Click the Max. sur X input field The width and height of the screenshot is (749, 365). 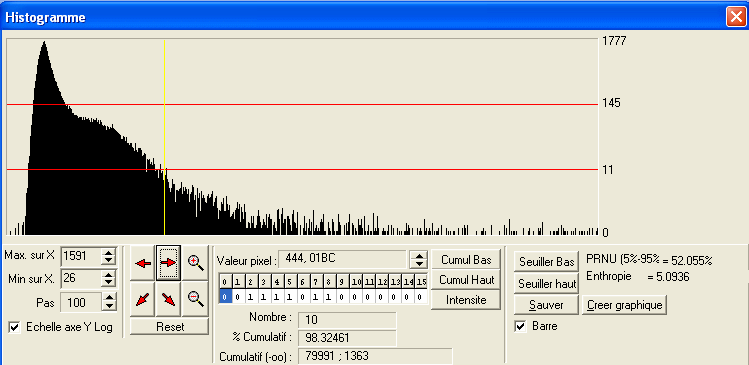pos(81,257)
